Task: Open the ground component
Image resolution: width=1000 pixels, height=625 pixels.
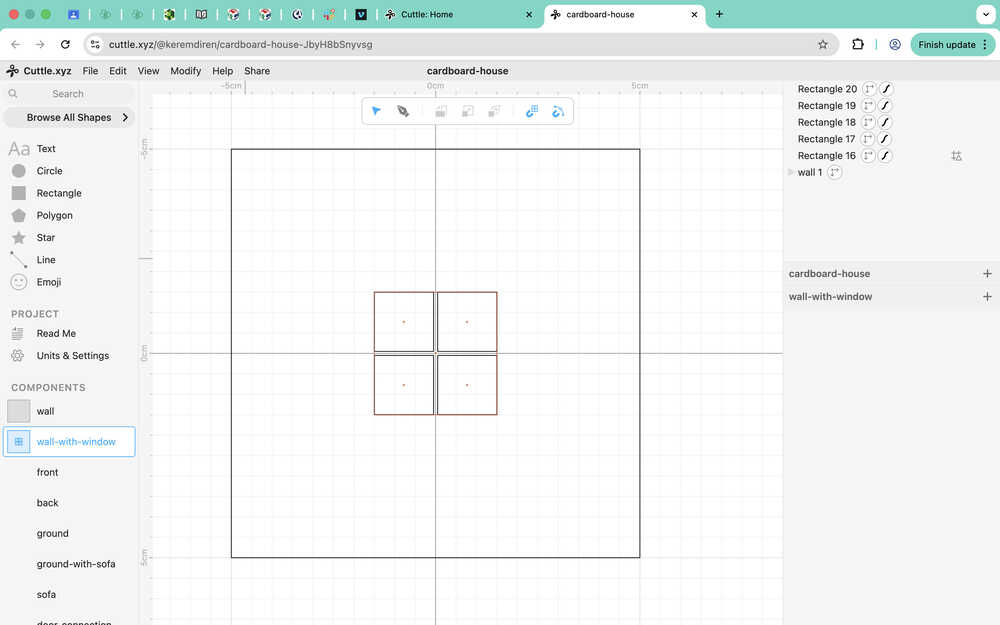Action: pos(52,533)
